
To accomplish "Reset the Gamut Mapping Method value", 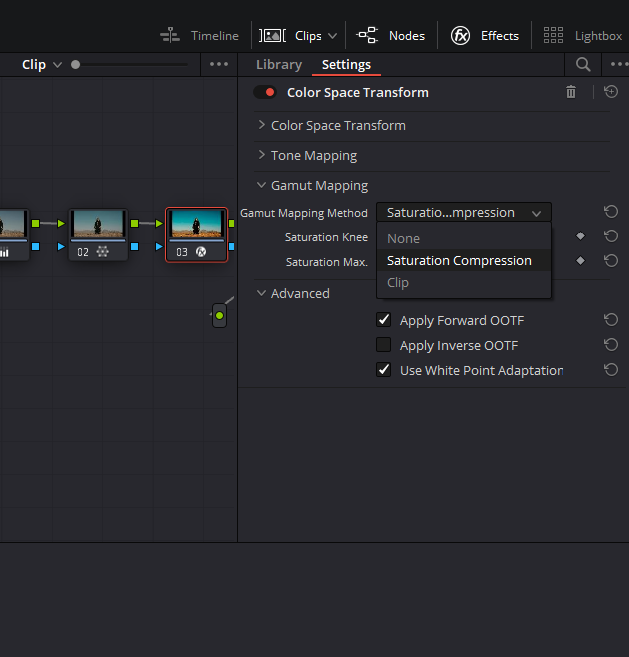I will (x=611, y=212).
